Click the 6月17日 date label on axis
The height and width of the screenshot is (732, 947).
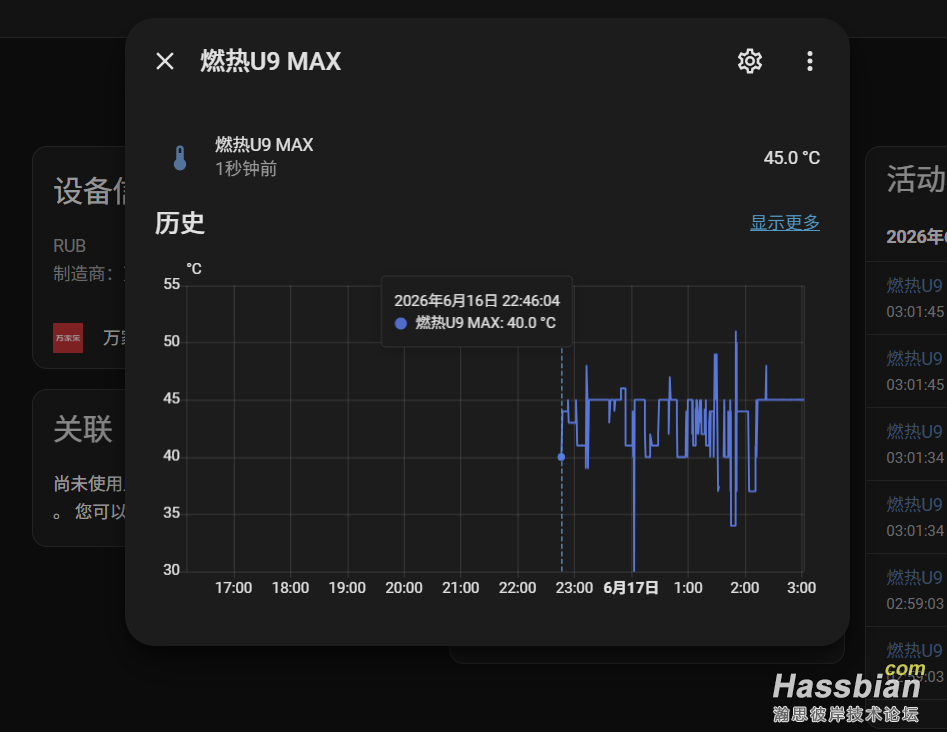coord(631,588)
